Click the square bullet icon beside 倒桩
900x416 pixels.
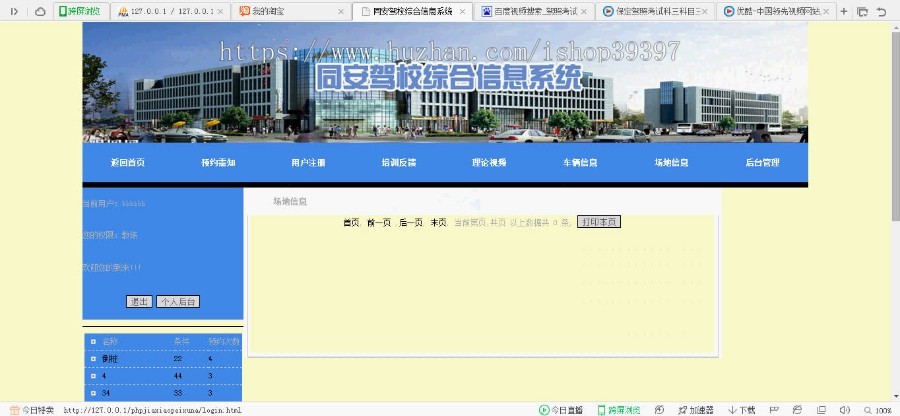tap(93, 359)
